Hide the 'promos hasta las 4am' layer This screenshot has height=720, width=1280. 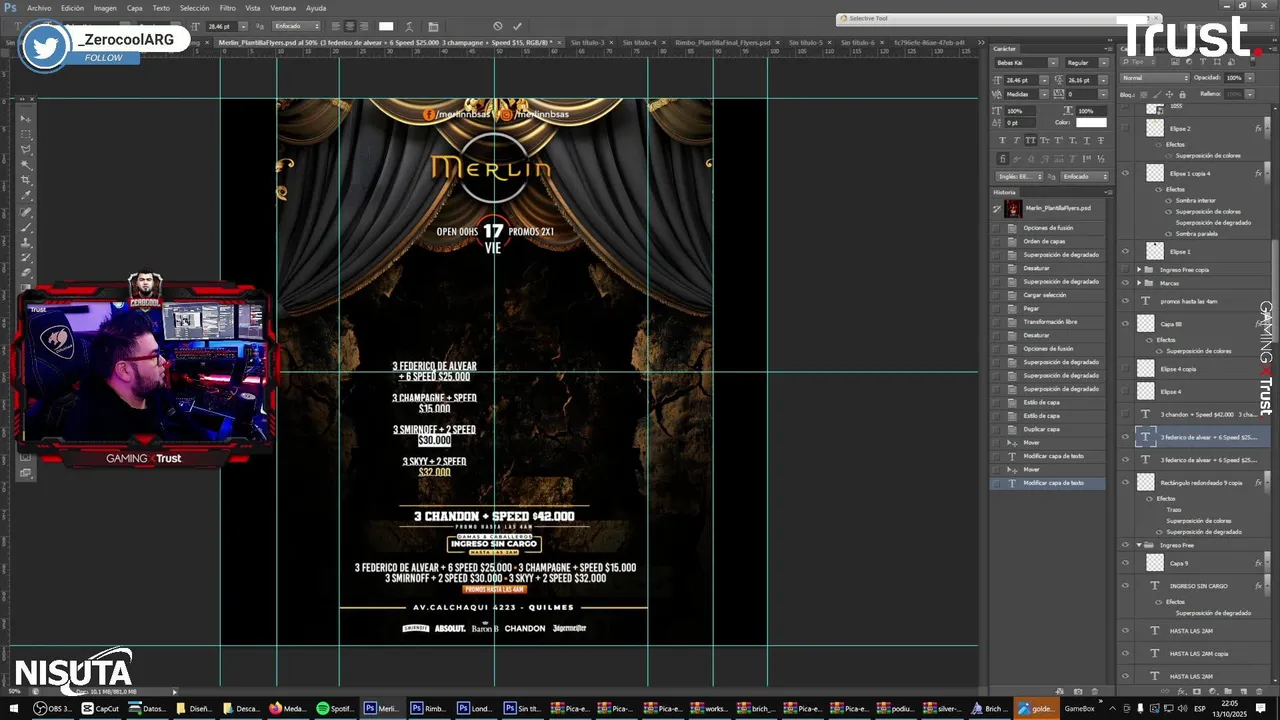[1125, 300]
